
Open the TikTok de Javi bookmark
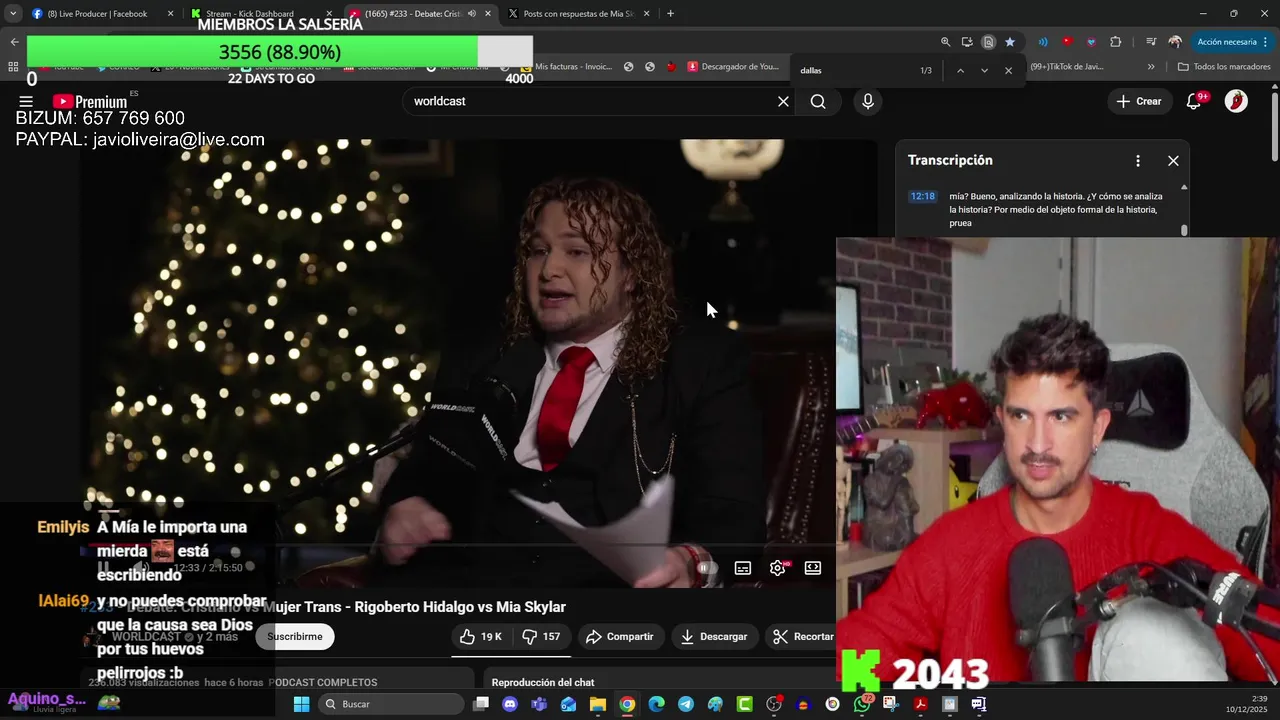pyautogui.click(x=1066, y=67)
